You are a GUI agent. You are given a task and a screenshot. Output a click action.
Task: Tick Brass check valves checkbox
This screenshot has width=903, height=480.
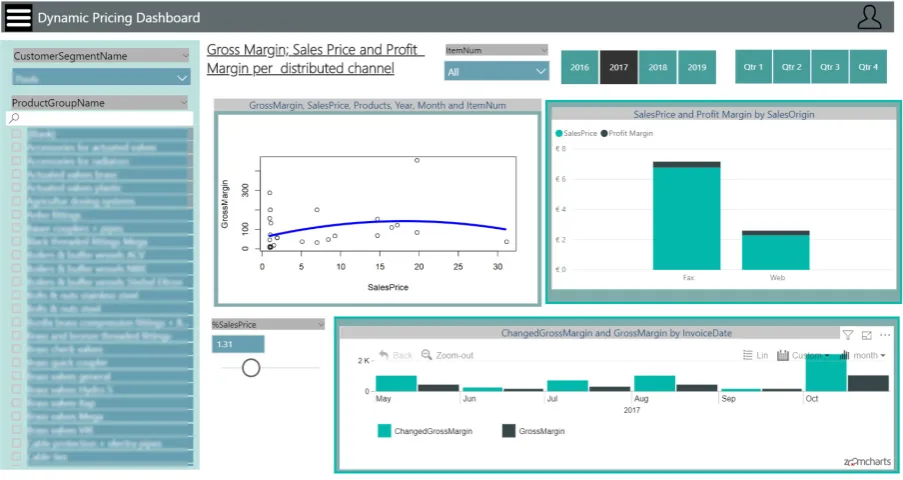tap(16, 349)
